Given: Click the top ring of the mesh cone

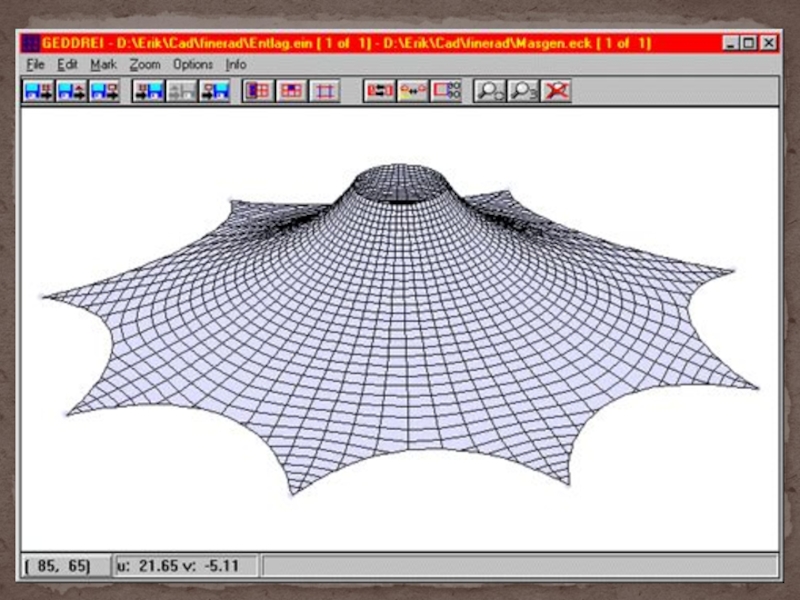Looking at the screenshot, I should coord(402,184).
